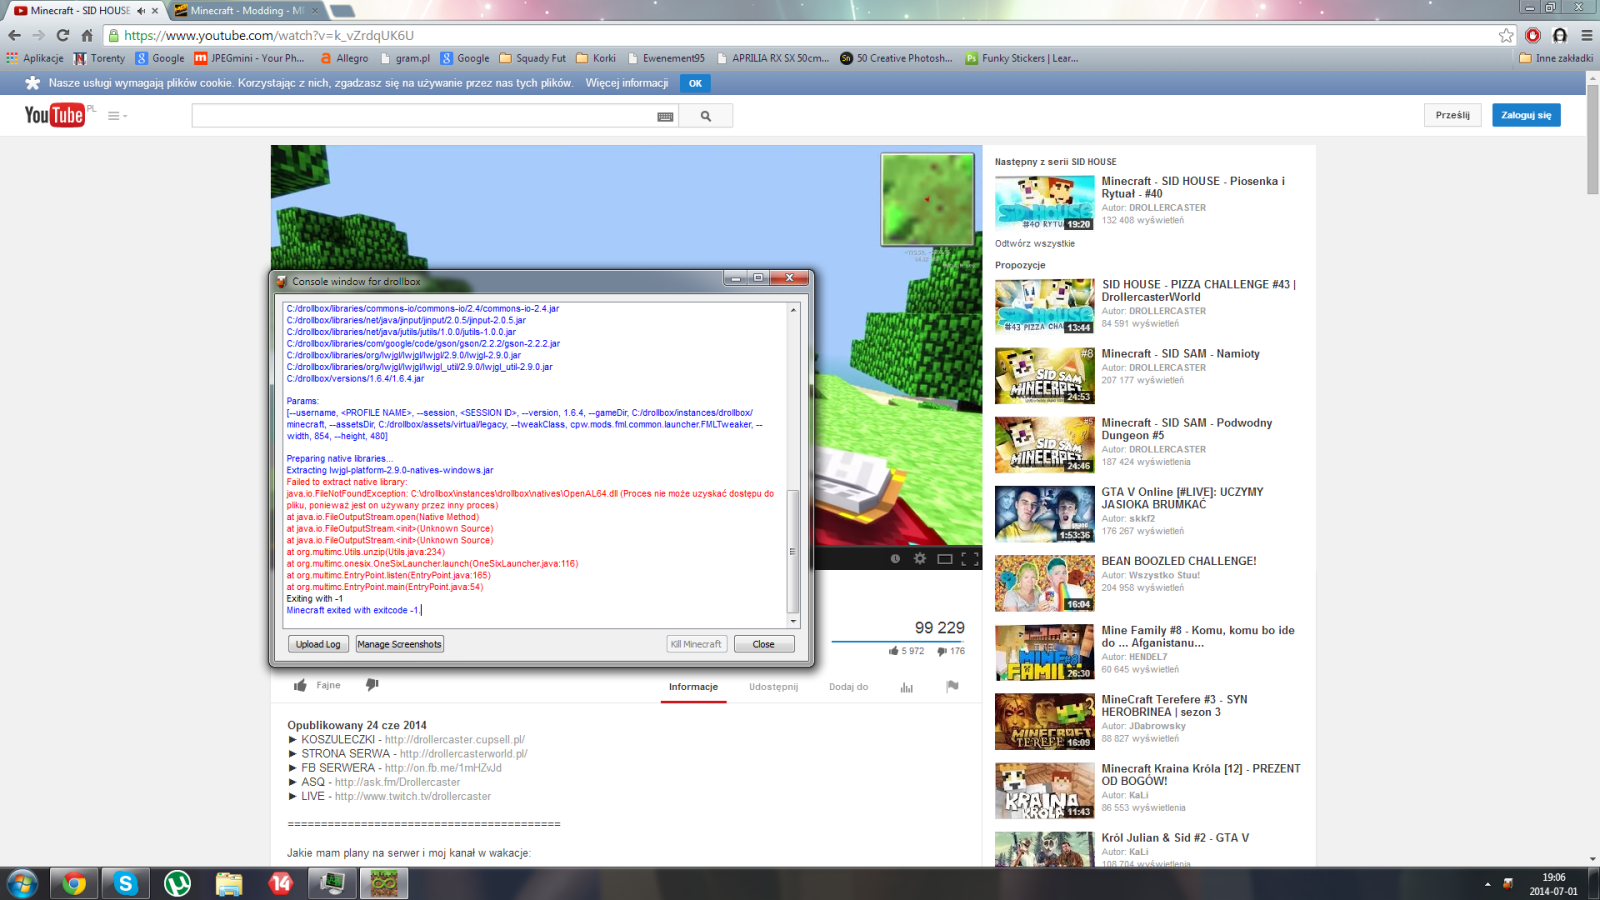
Task: Reload the page in Chrome
Action: [63, 35]
